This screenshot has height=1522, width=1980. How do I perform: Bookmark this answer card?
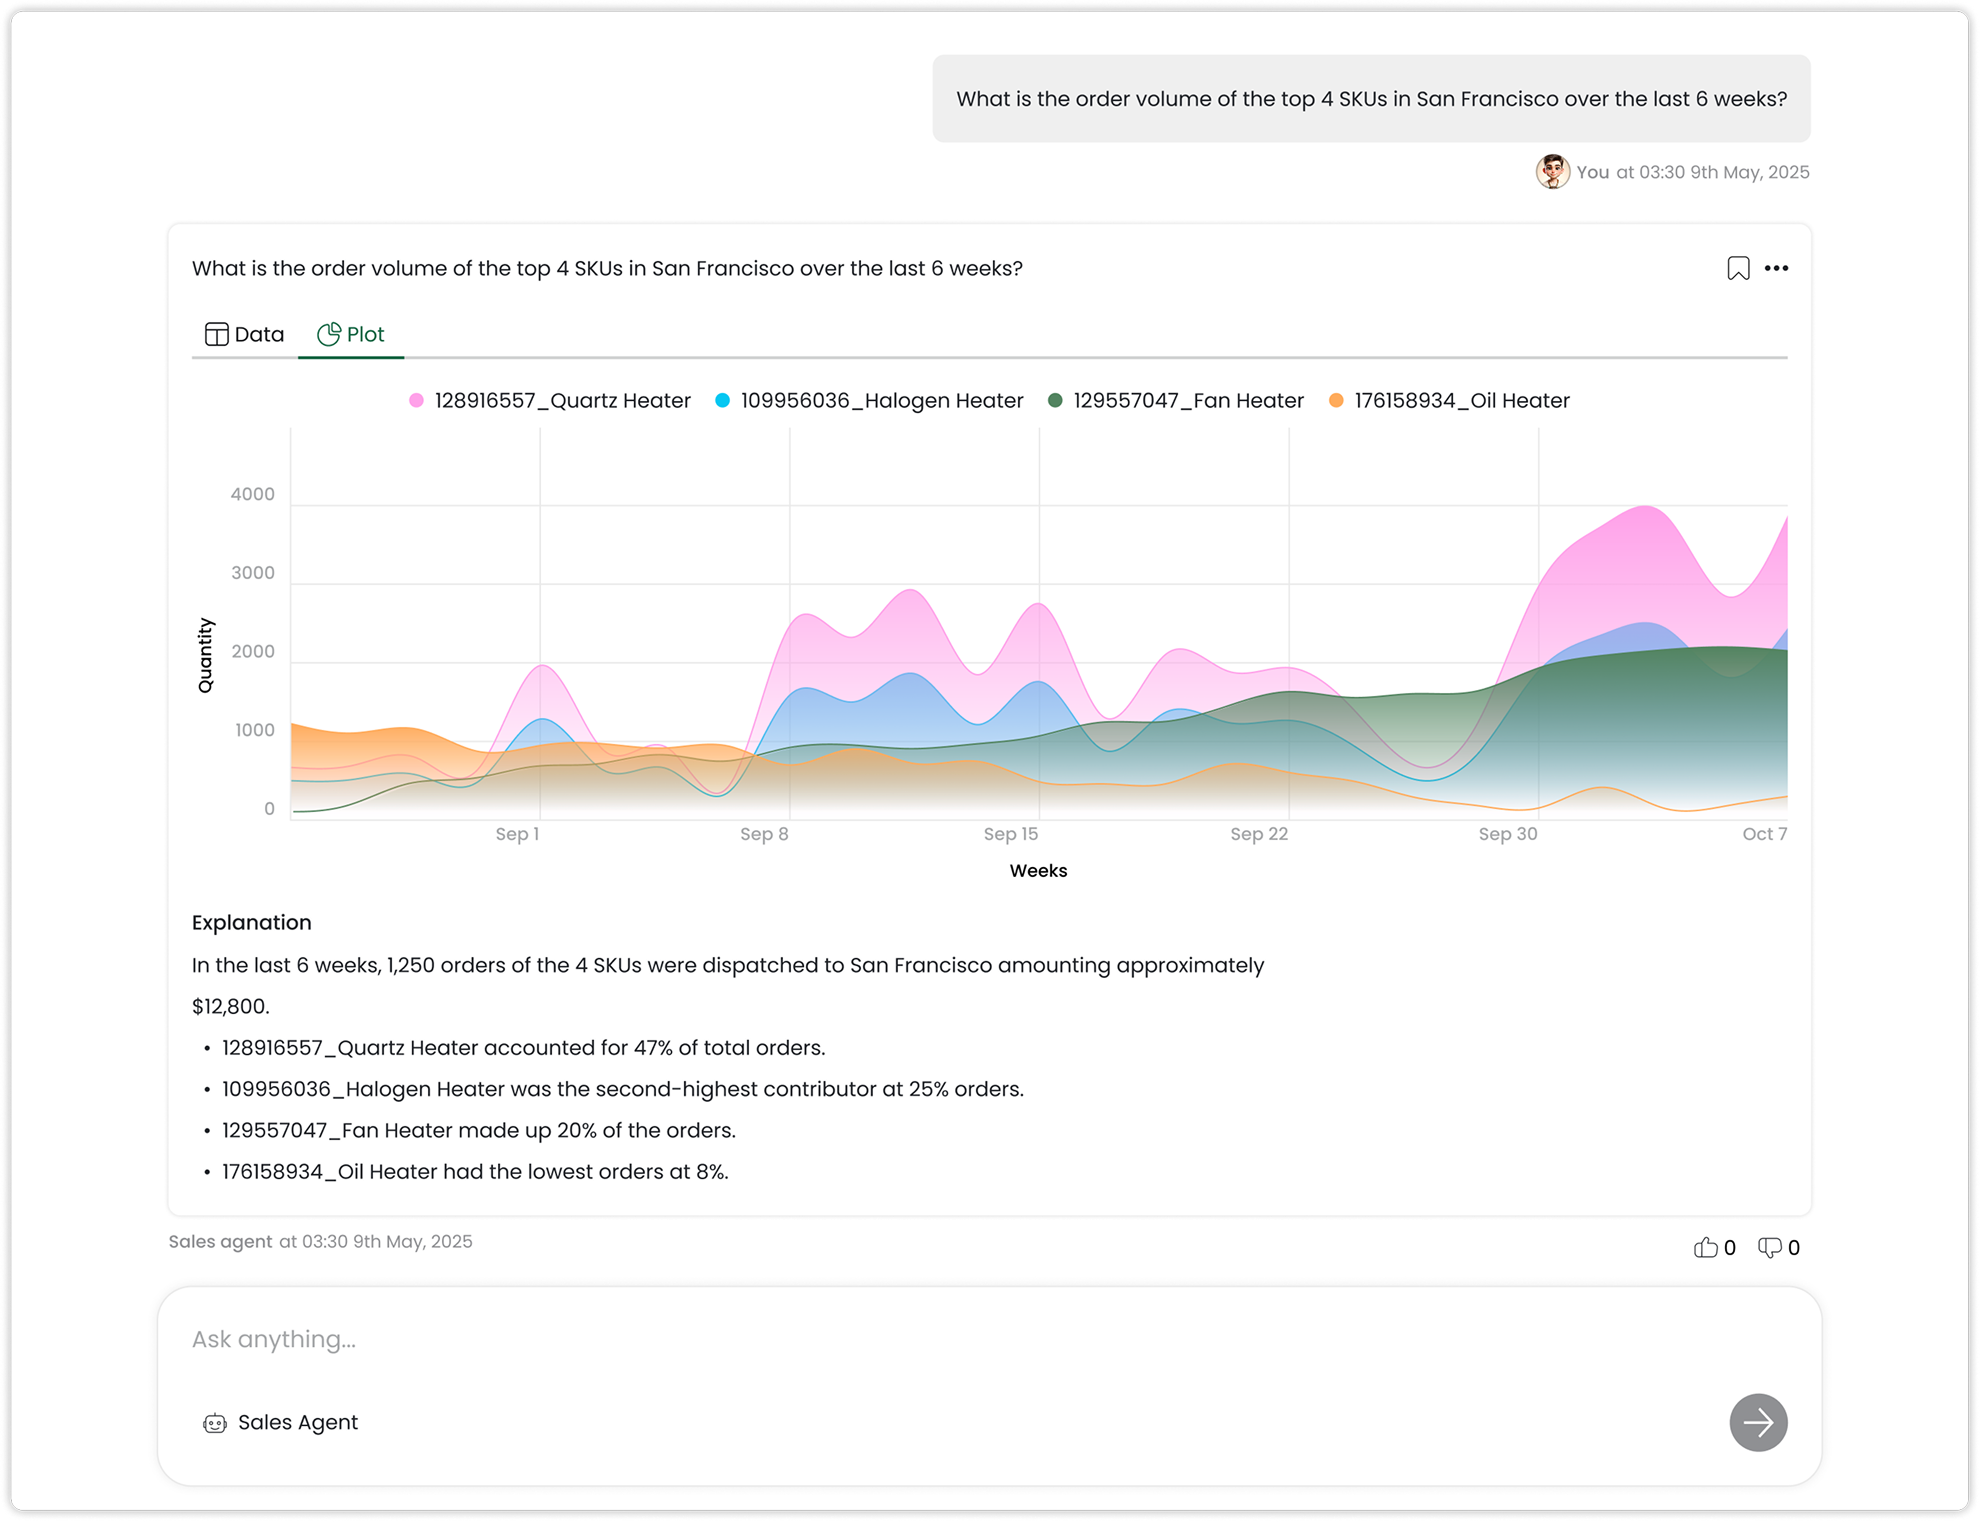(x=1738, y=268)
